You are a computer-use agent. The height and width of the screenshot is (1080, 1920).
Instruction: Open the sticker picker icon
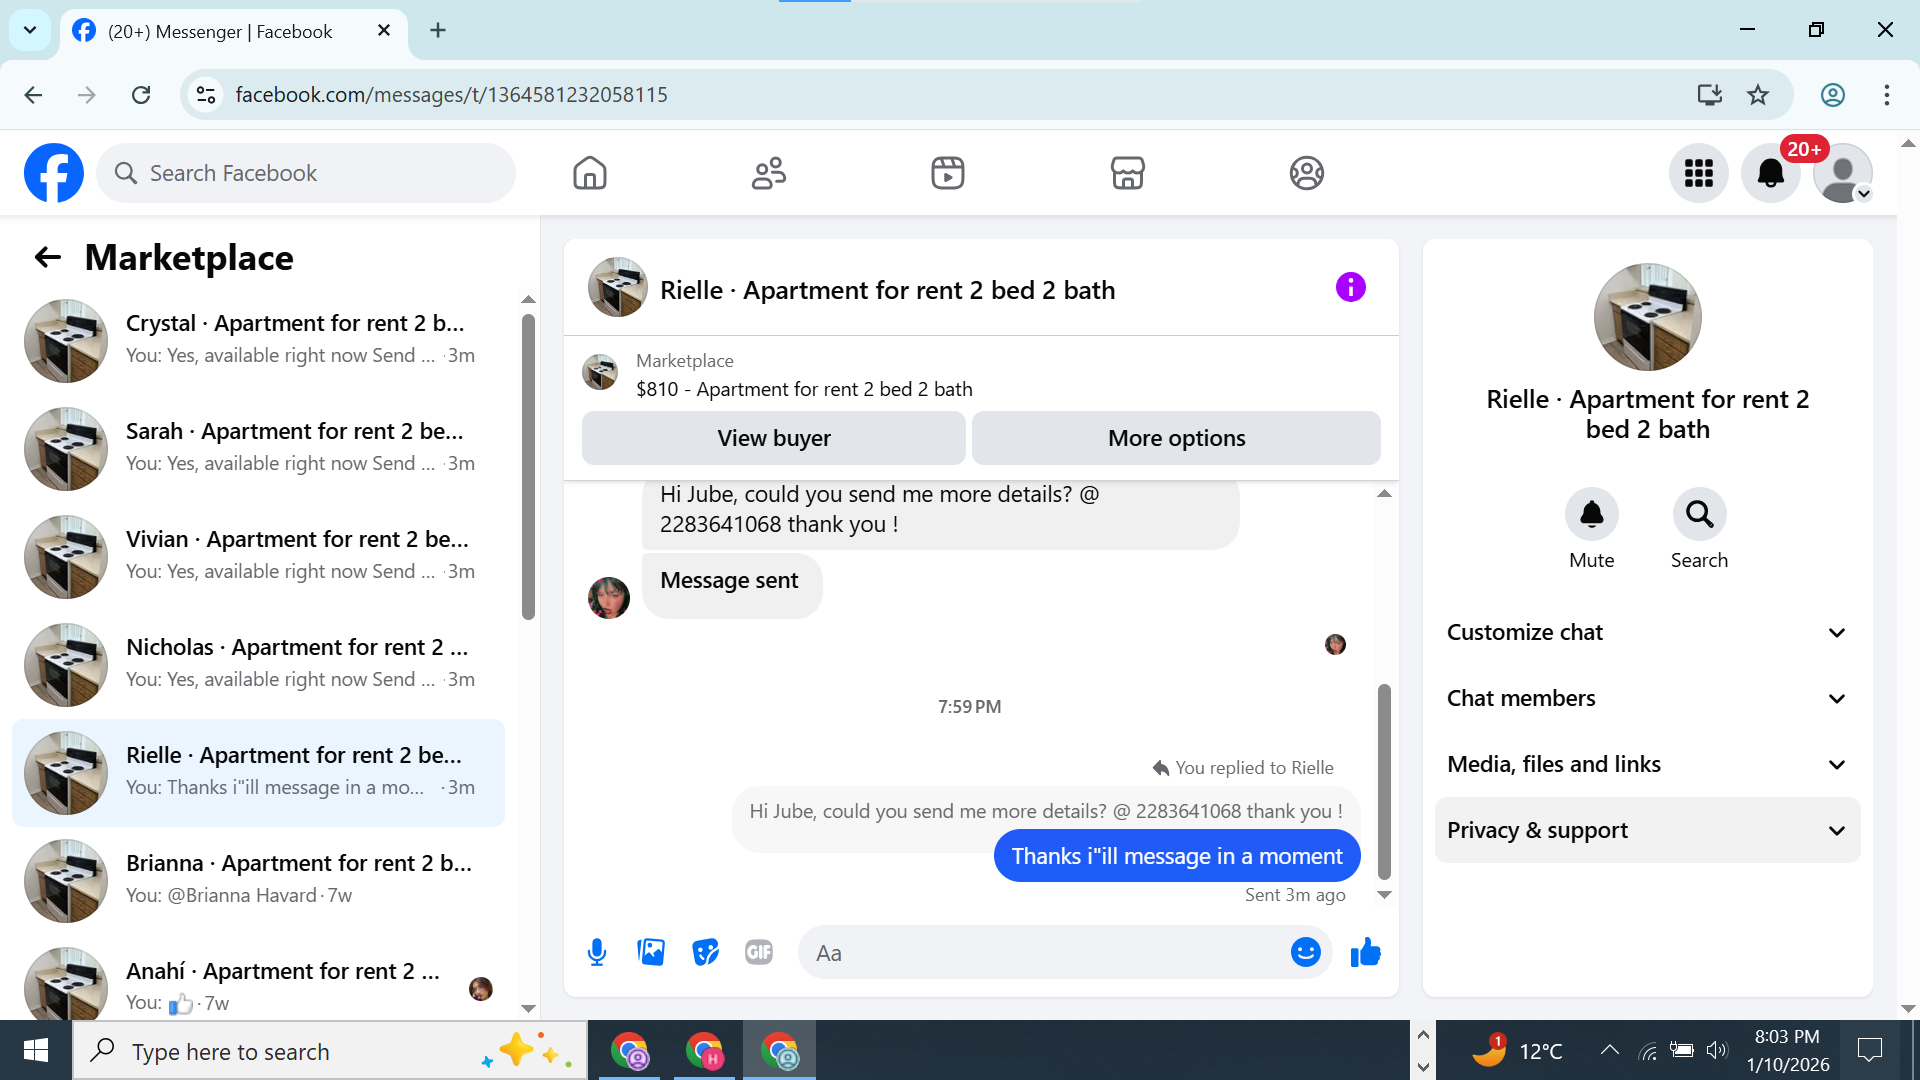point(705,952)
